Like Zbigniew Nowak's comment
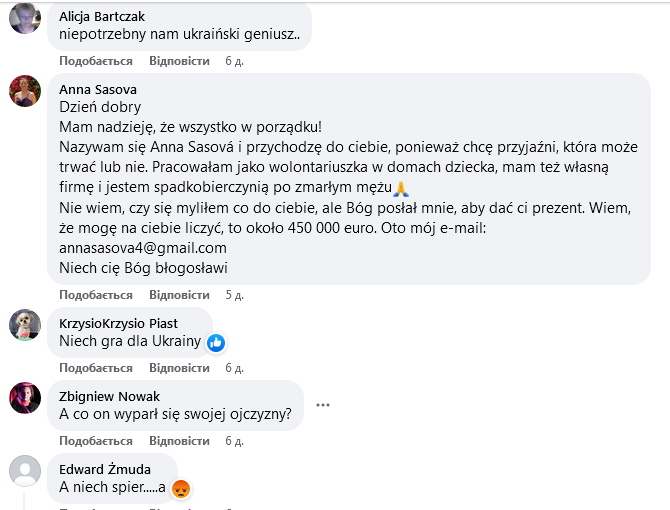670x510 pixels. click(96, 441)
